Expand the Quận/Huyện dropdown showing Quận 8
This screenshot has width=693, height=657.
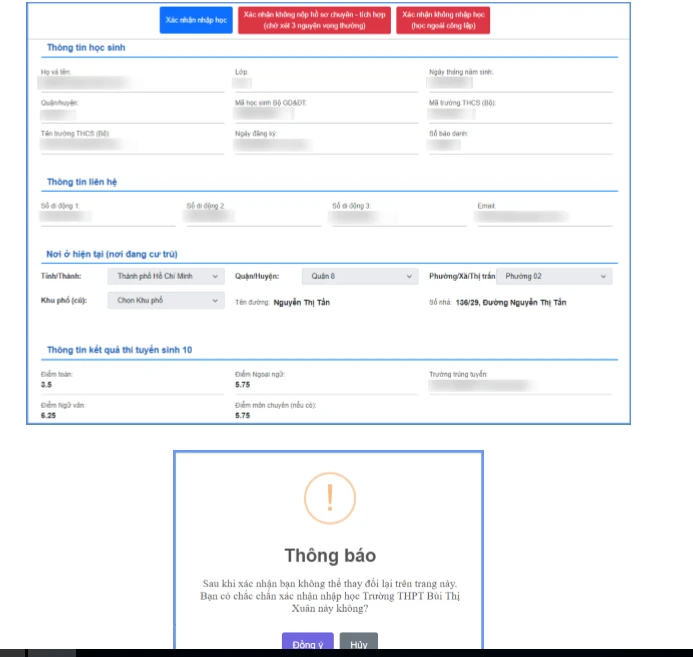click(360, 276)
